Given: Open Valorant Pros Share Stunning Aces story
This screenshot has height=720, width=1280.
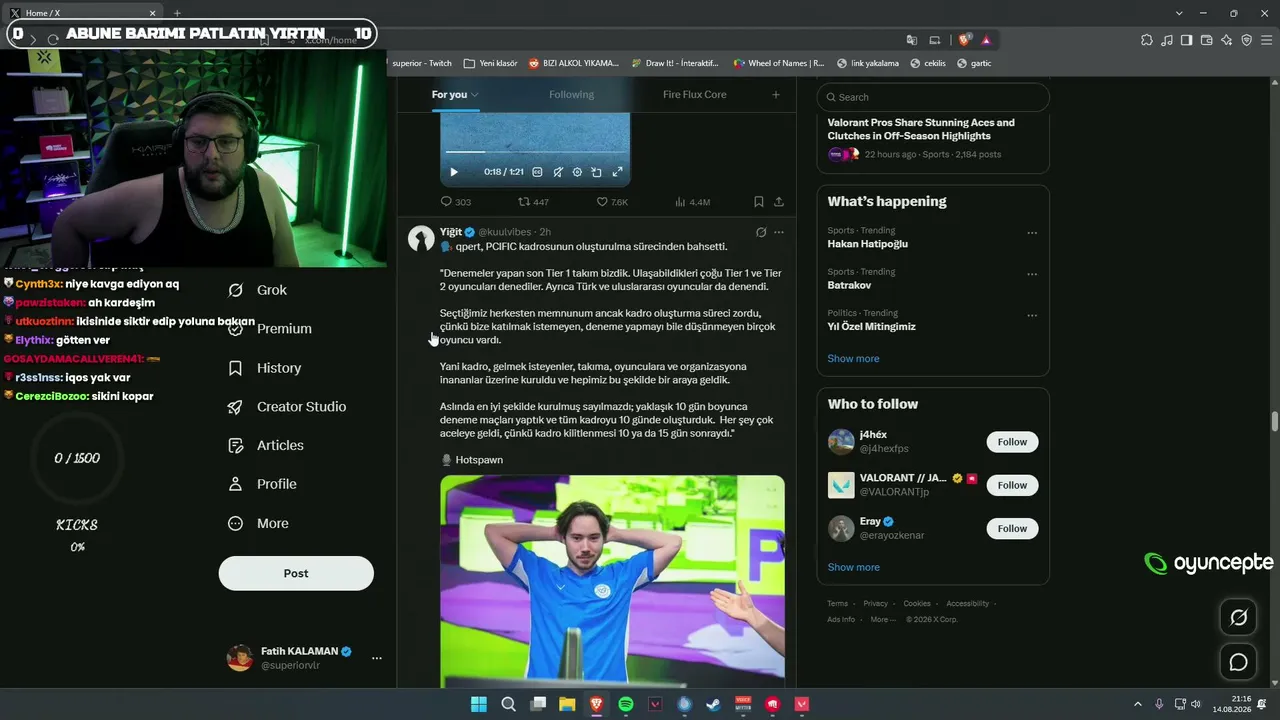Looking at the screenshot, I should tap(933, 138).
